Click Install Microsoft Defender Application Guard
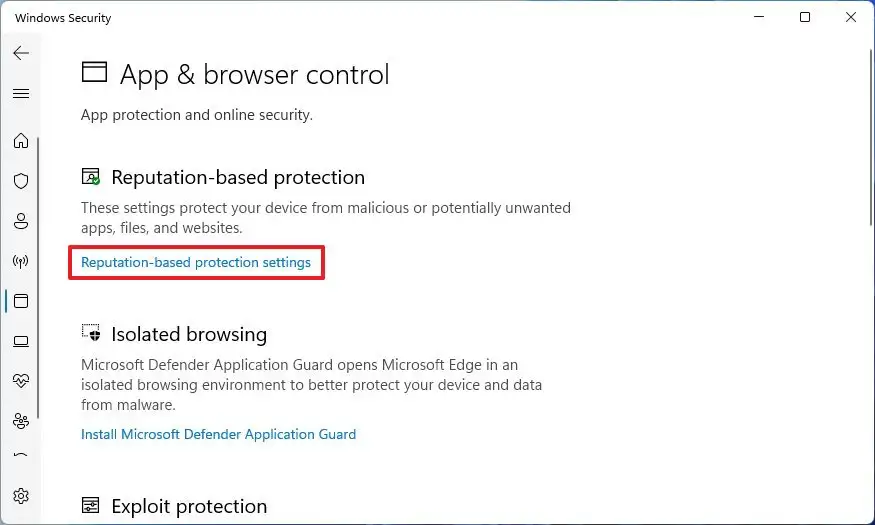 tap(218, 434)
